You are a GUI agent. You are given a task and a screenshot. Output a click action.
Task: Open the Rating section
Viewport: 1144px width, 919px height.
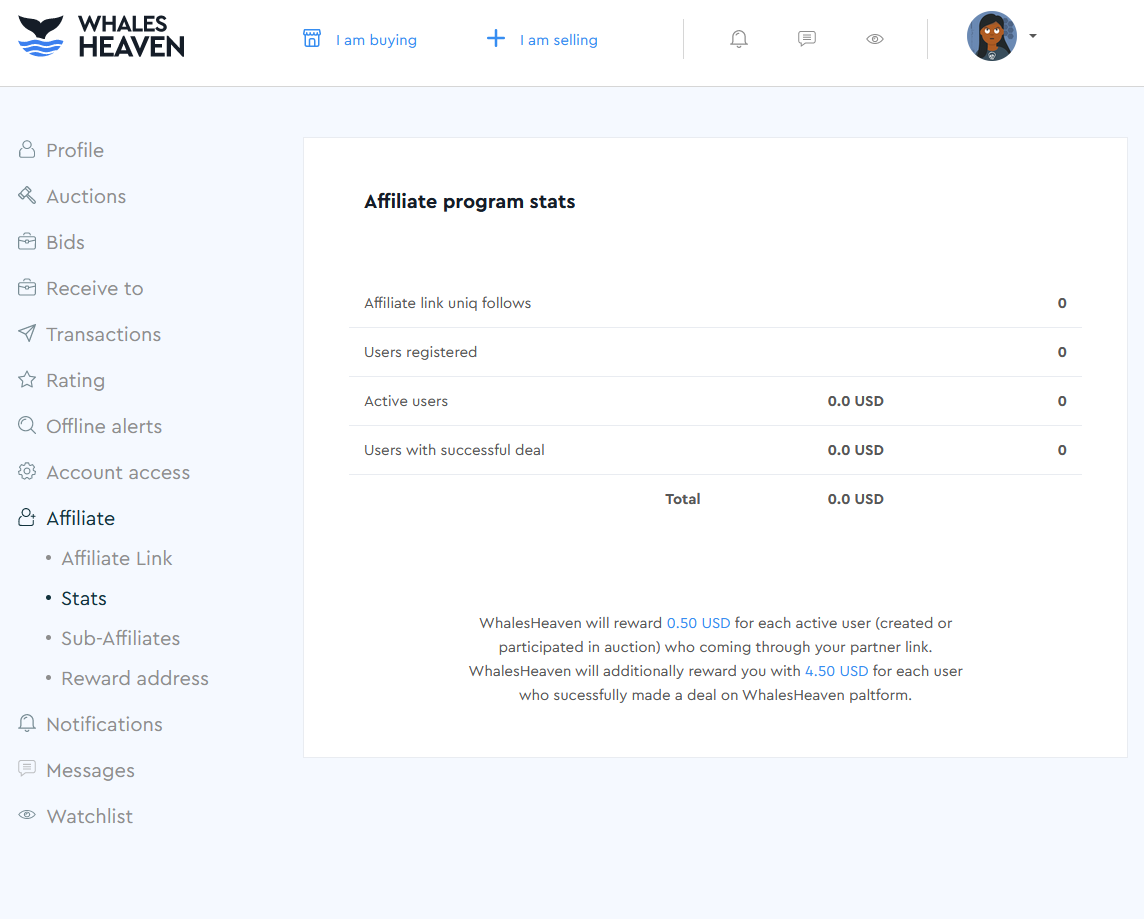(76, 381)
